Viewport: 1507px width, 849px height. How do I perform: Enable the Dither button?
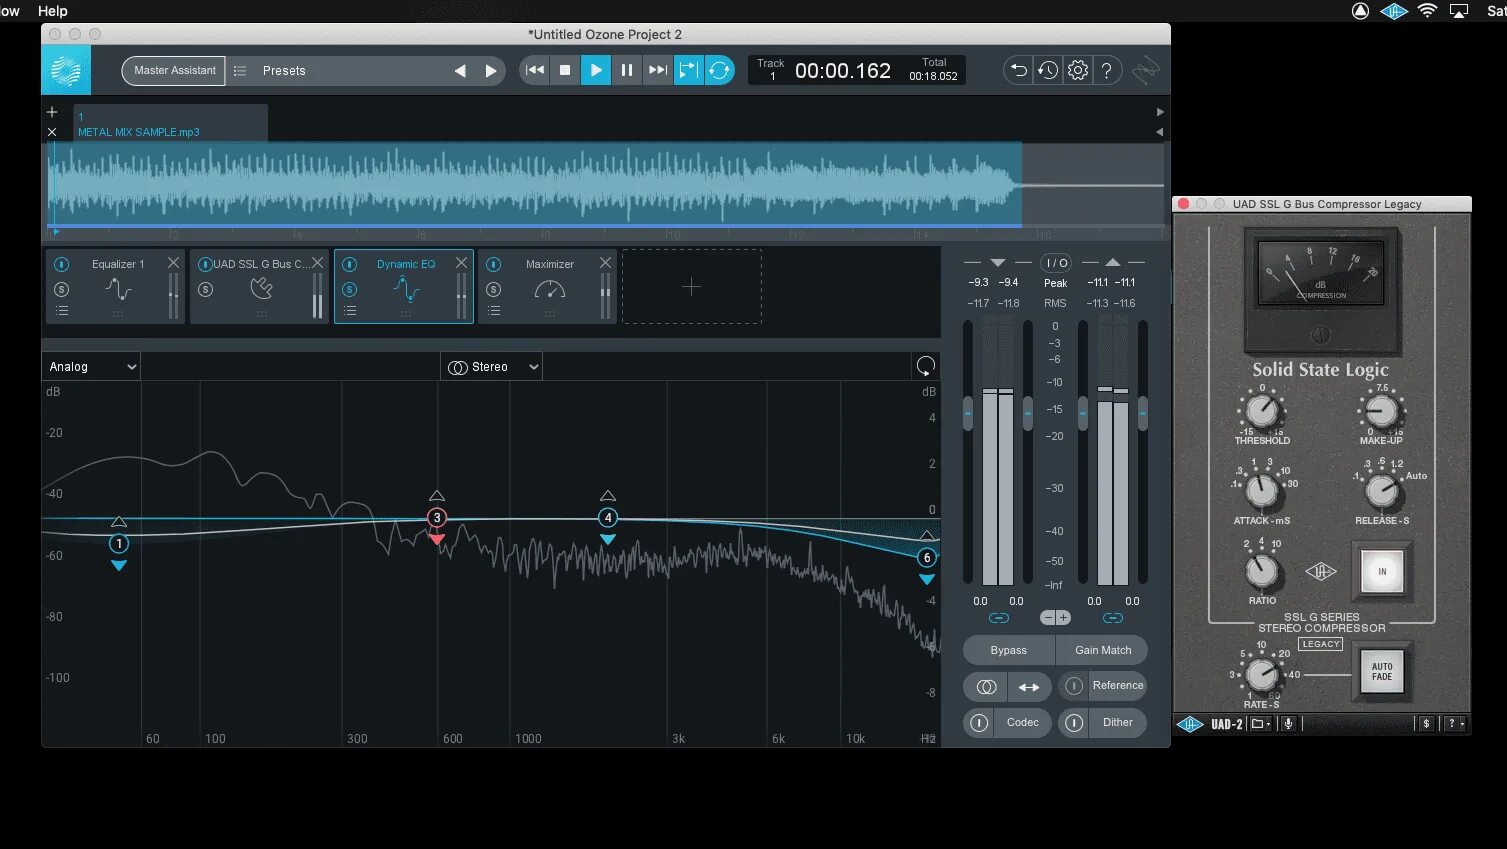(1103, 723)
